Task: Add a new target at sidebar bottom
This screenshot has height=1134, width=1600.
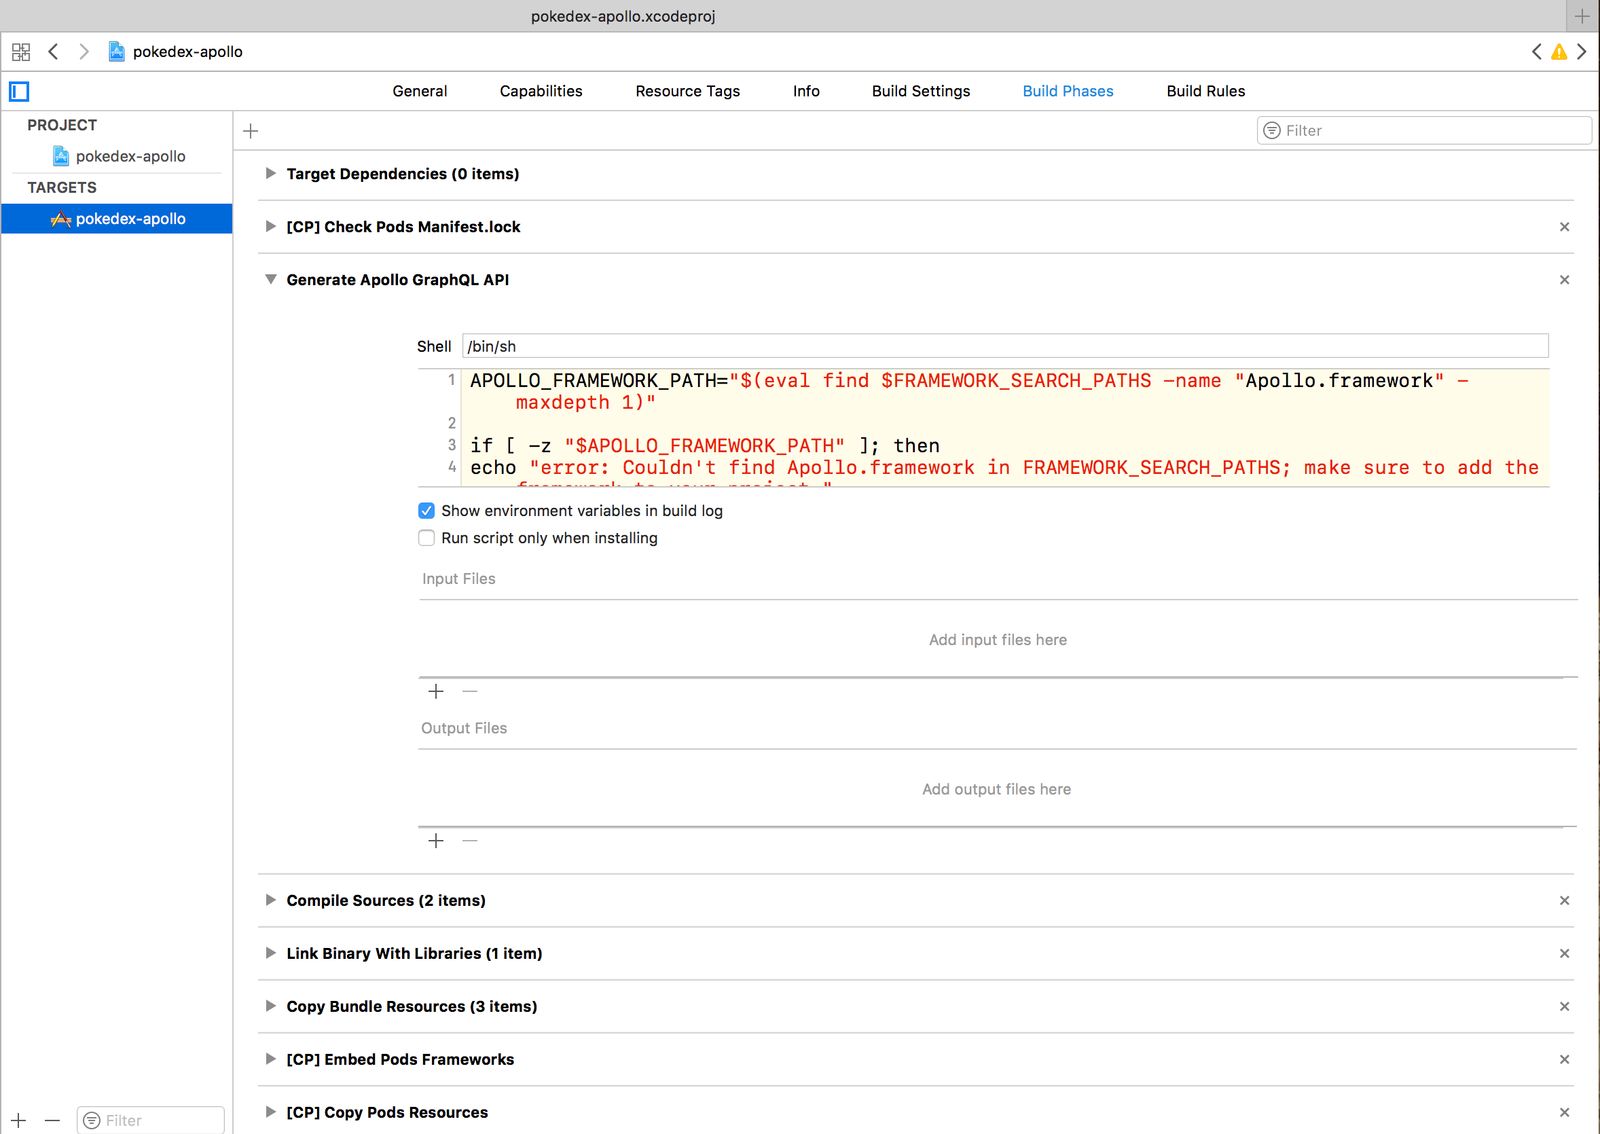Action: click(x=19, y=1121)
